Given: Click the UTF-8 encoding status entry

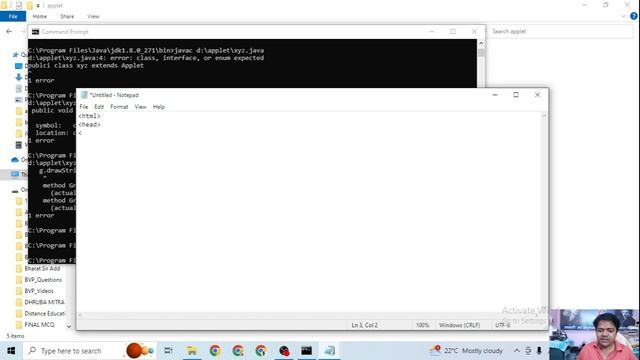Looking at the screenshot, I should (503, 325).
